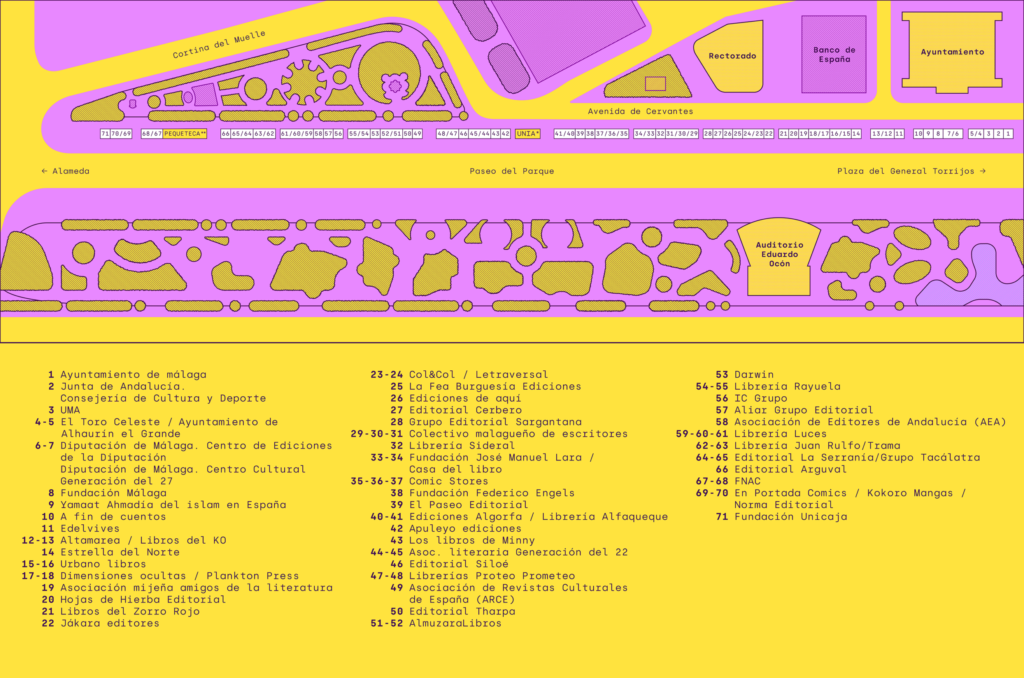
Task: Click legend entry 'IC Grupo'
Action: [x=761, y=398]
